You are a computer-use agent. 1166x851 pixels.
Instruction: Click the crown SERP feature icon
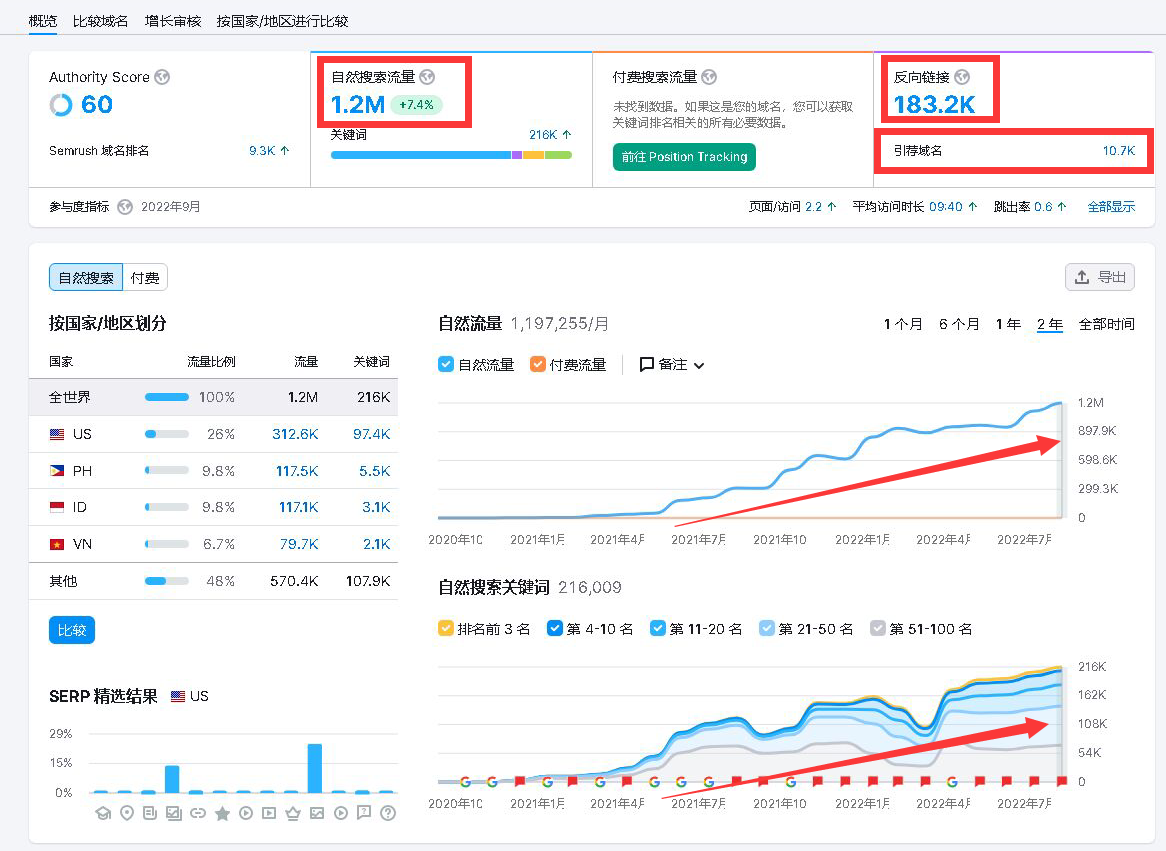click(293, 813)
